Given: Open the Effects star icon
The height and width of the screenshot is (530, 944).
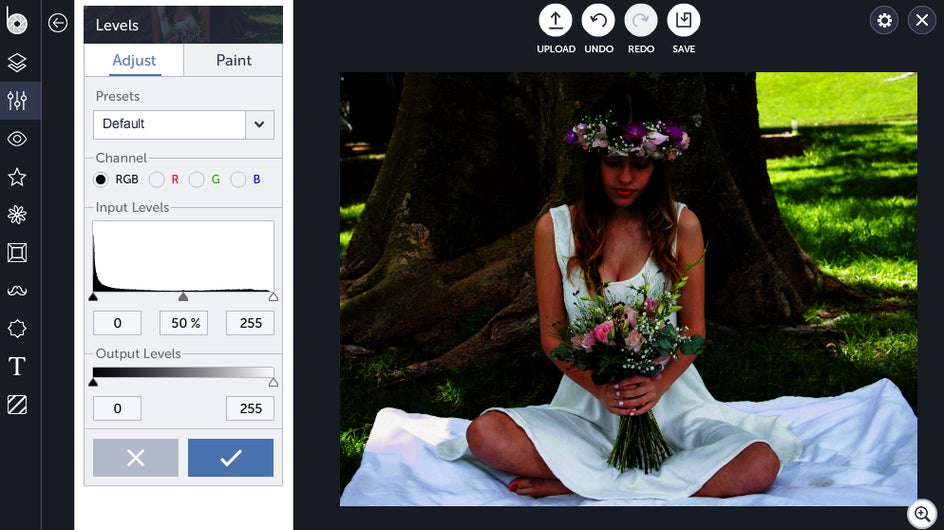Looking at the screenshot, I should [17, 177].
